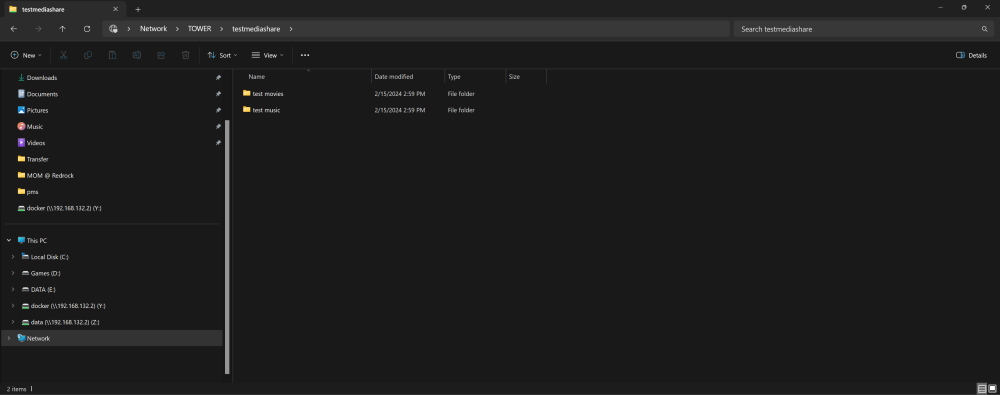Click the Rename icon in toolbar

tap(136, 56)
